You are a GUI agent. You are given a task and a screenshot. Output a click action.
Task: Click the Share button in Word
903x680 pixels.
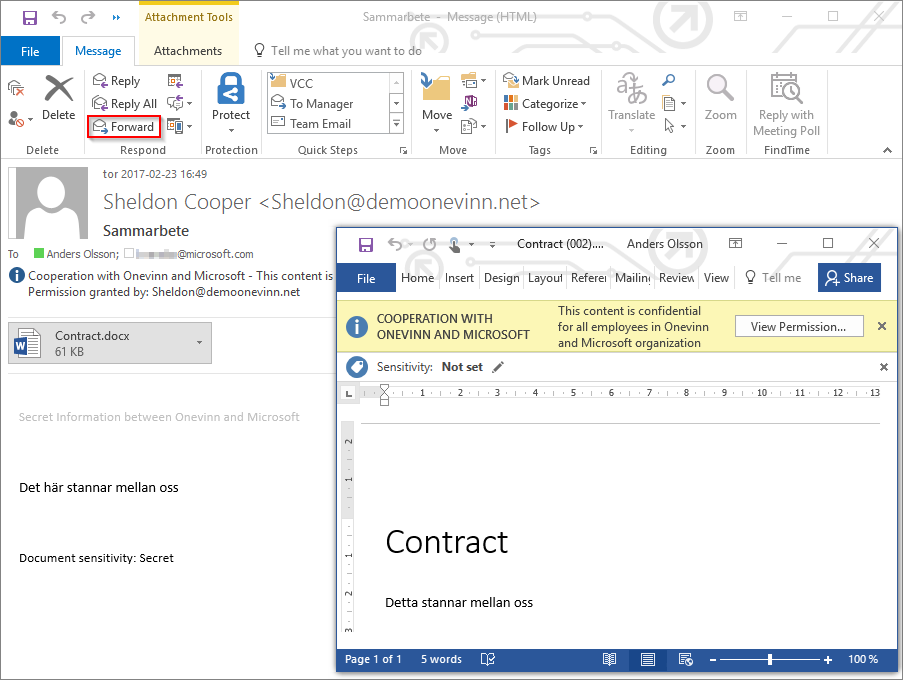point(849,278)
